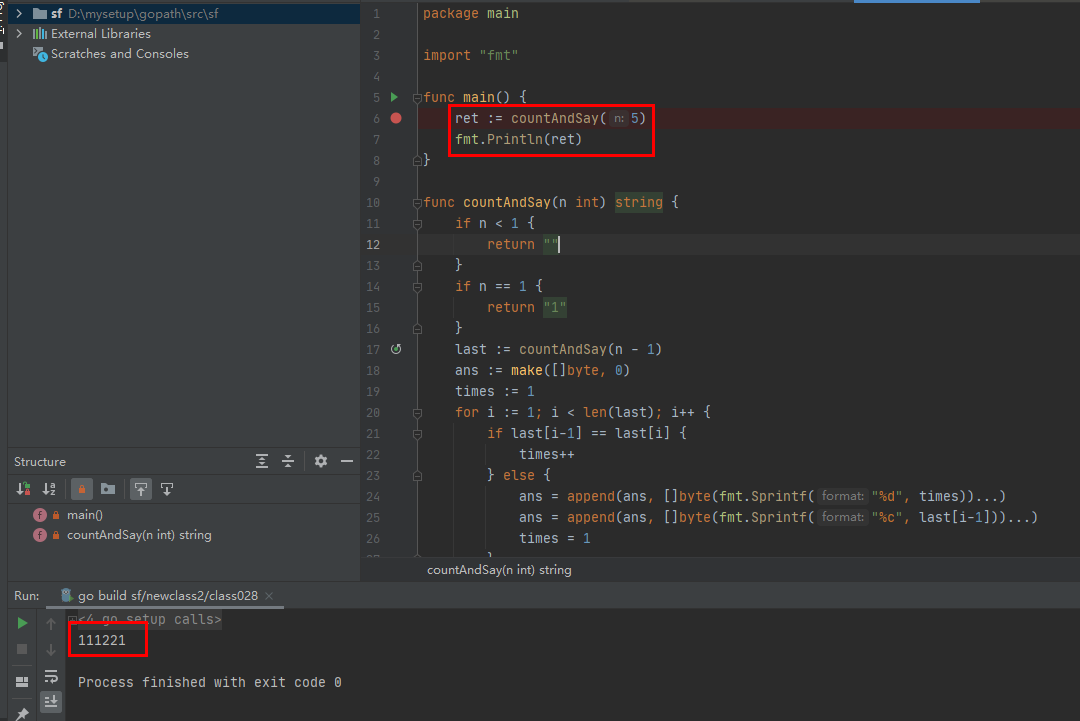Screen dimensions: 1080x721
Task: Fold the for loop block on line 20
Action: point(417,413)
